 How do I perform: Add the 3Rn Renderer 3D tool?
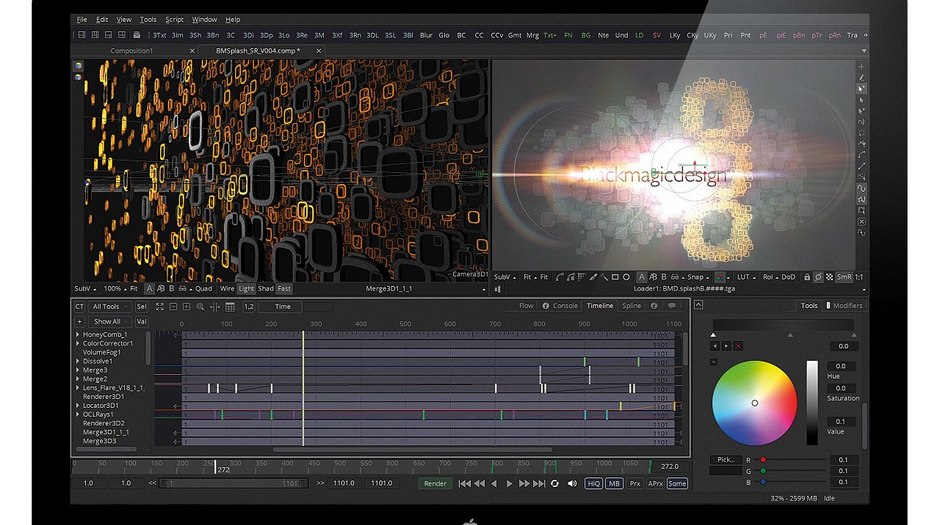click(355, 35)
